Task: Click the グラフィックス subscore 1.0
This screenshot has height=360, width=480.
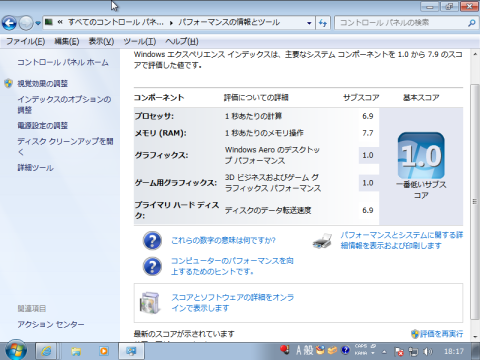Action: [x=368, y=155]
